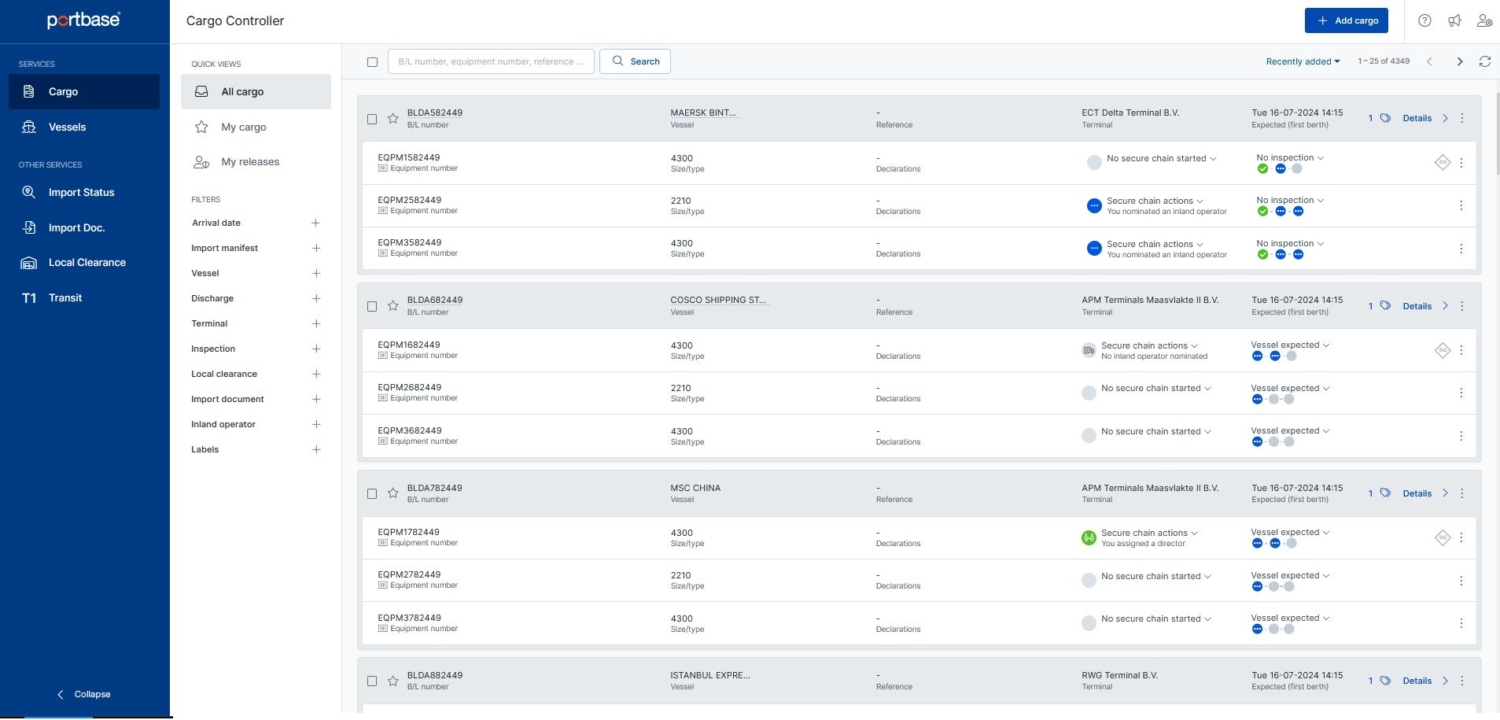Click the diamond badge icon on EQPM1682449 row

pyautogui.click(x=1442, y=350)
